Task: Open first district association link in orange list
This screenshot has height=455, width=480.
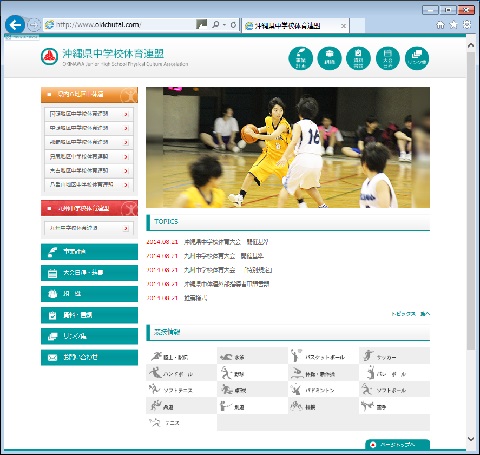Action: click(x=89, y=114)
